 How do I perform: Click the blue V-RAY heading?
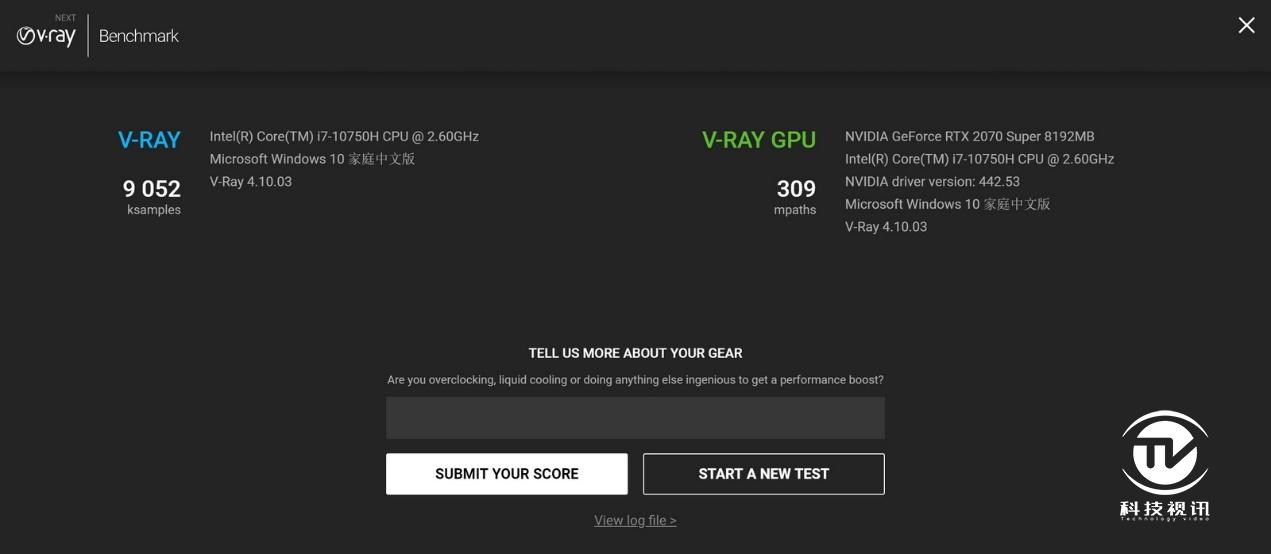(149, 140)
